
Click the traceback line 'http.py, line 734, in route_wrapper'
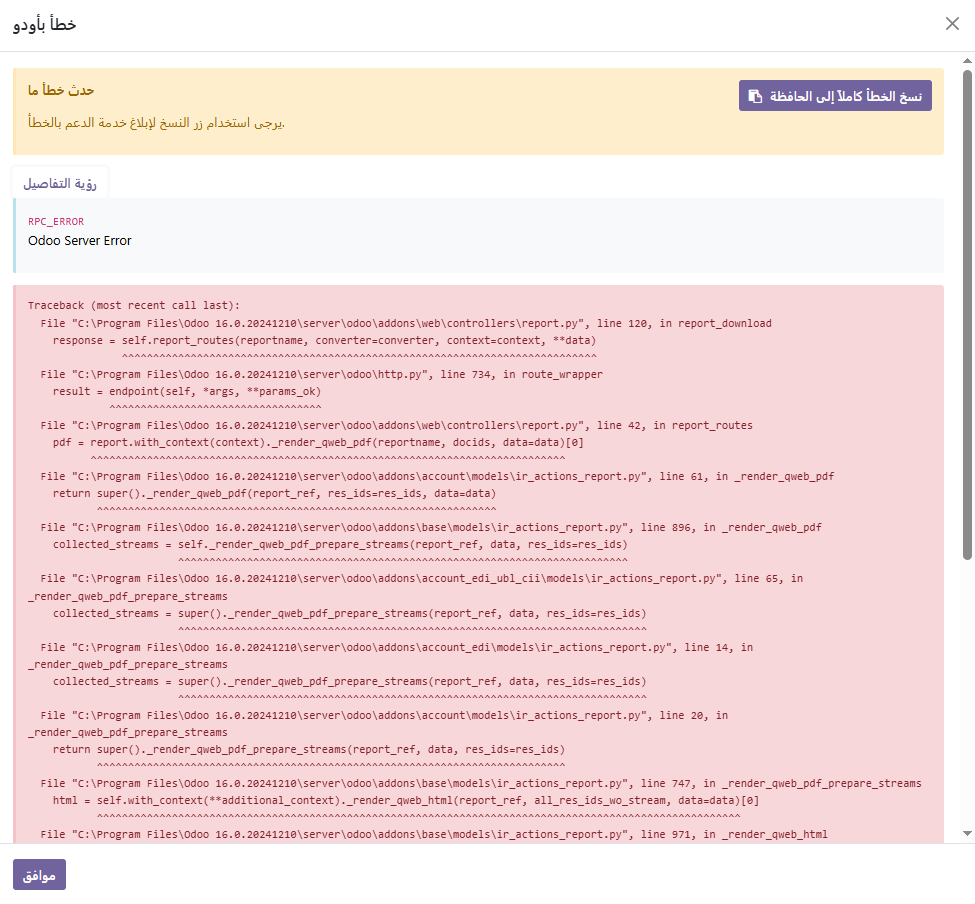tap(321, 374)
